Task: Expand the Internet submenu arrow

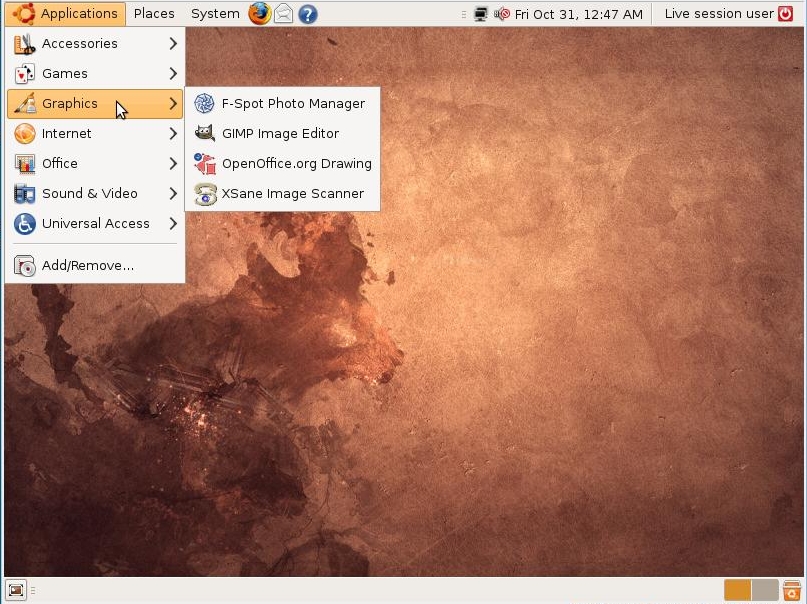Action: (173, 134)
